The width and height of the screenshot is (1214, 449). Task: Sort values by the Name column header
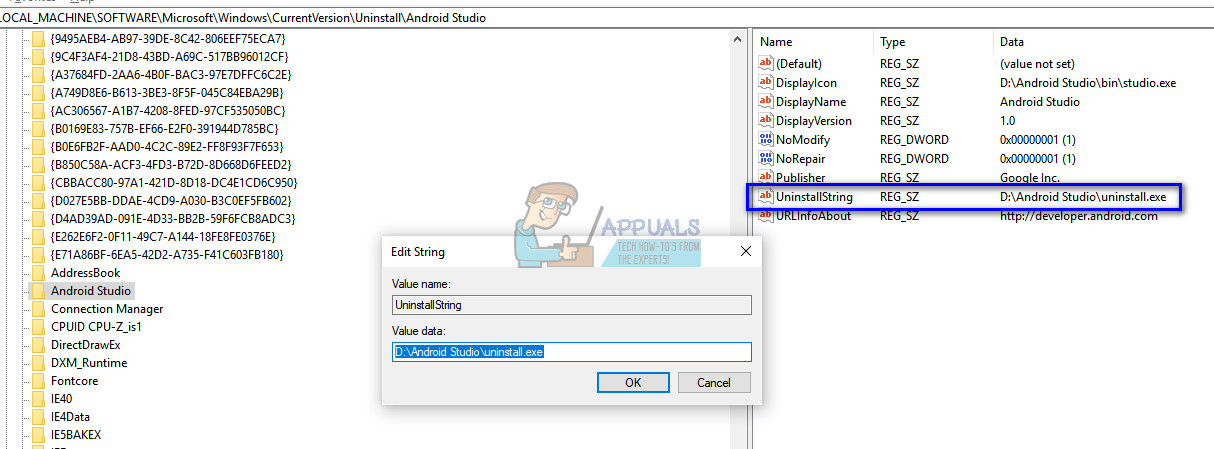[x=814, y=42]
